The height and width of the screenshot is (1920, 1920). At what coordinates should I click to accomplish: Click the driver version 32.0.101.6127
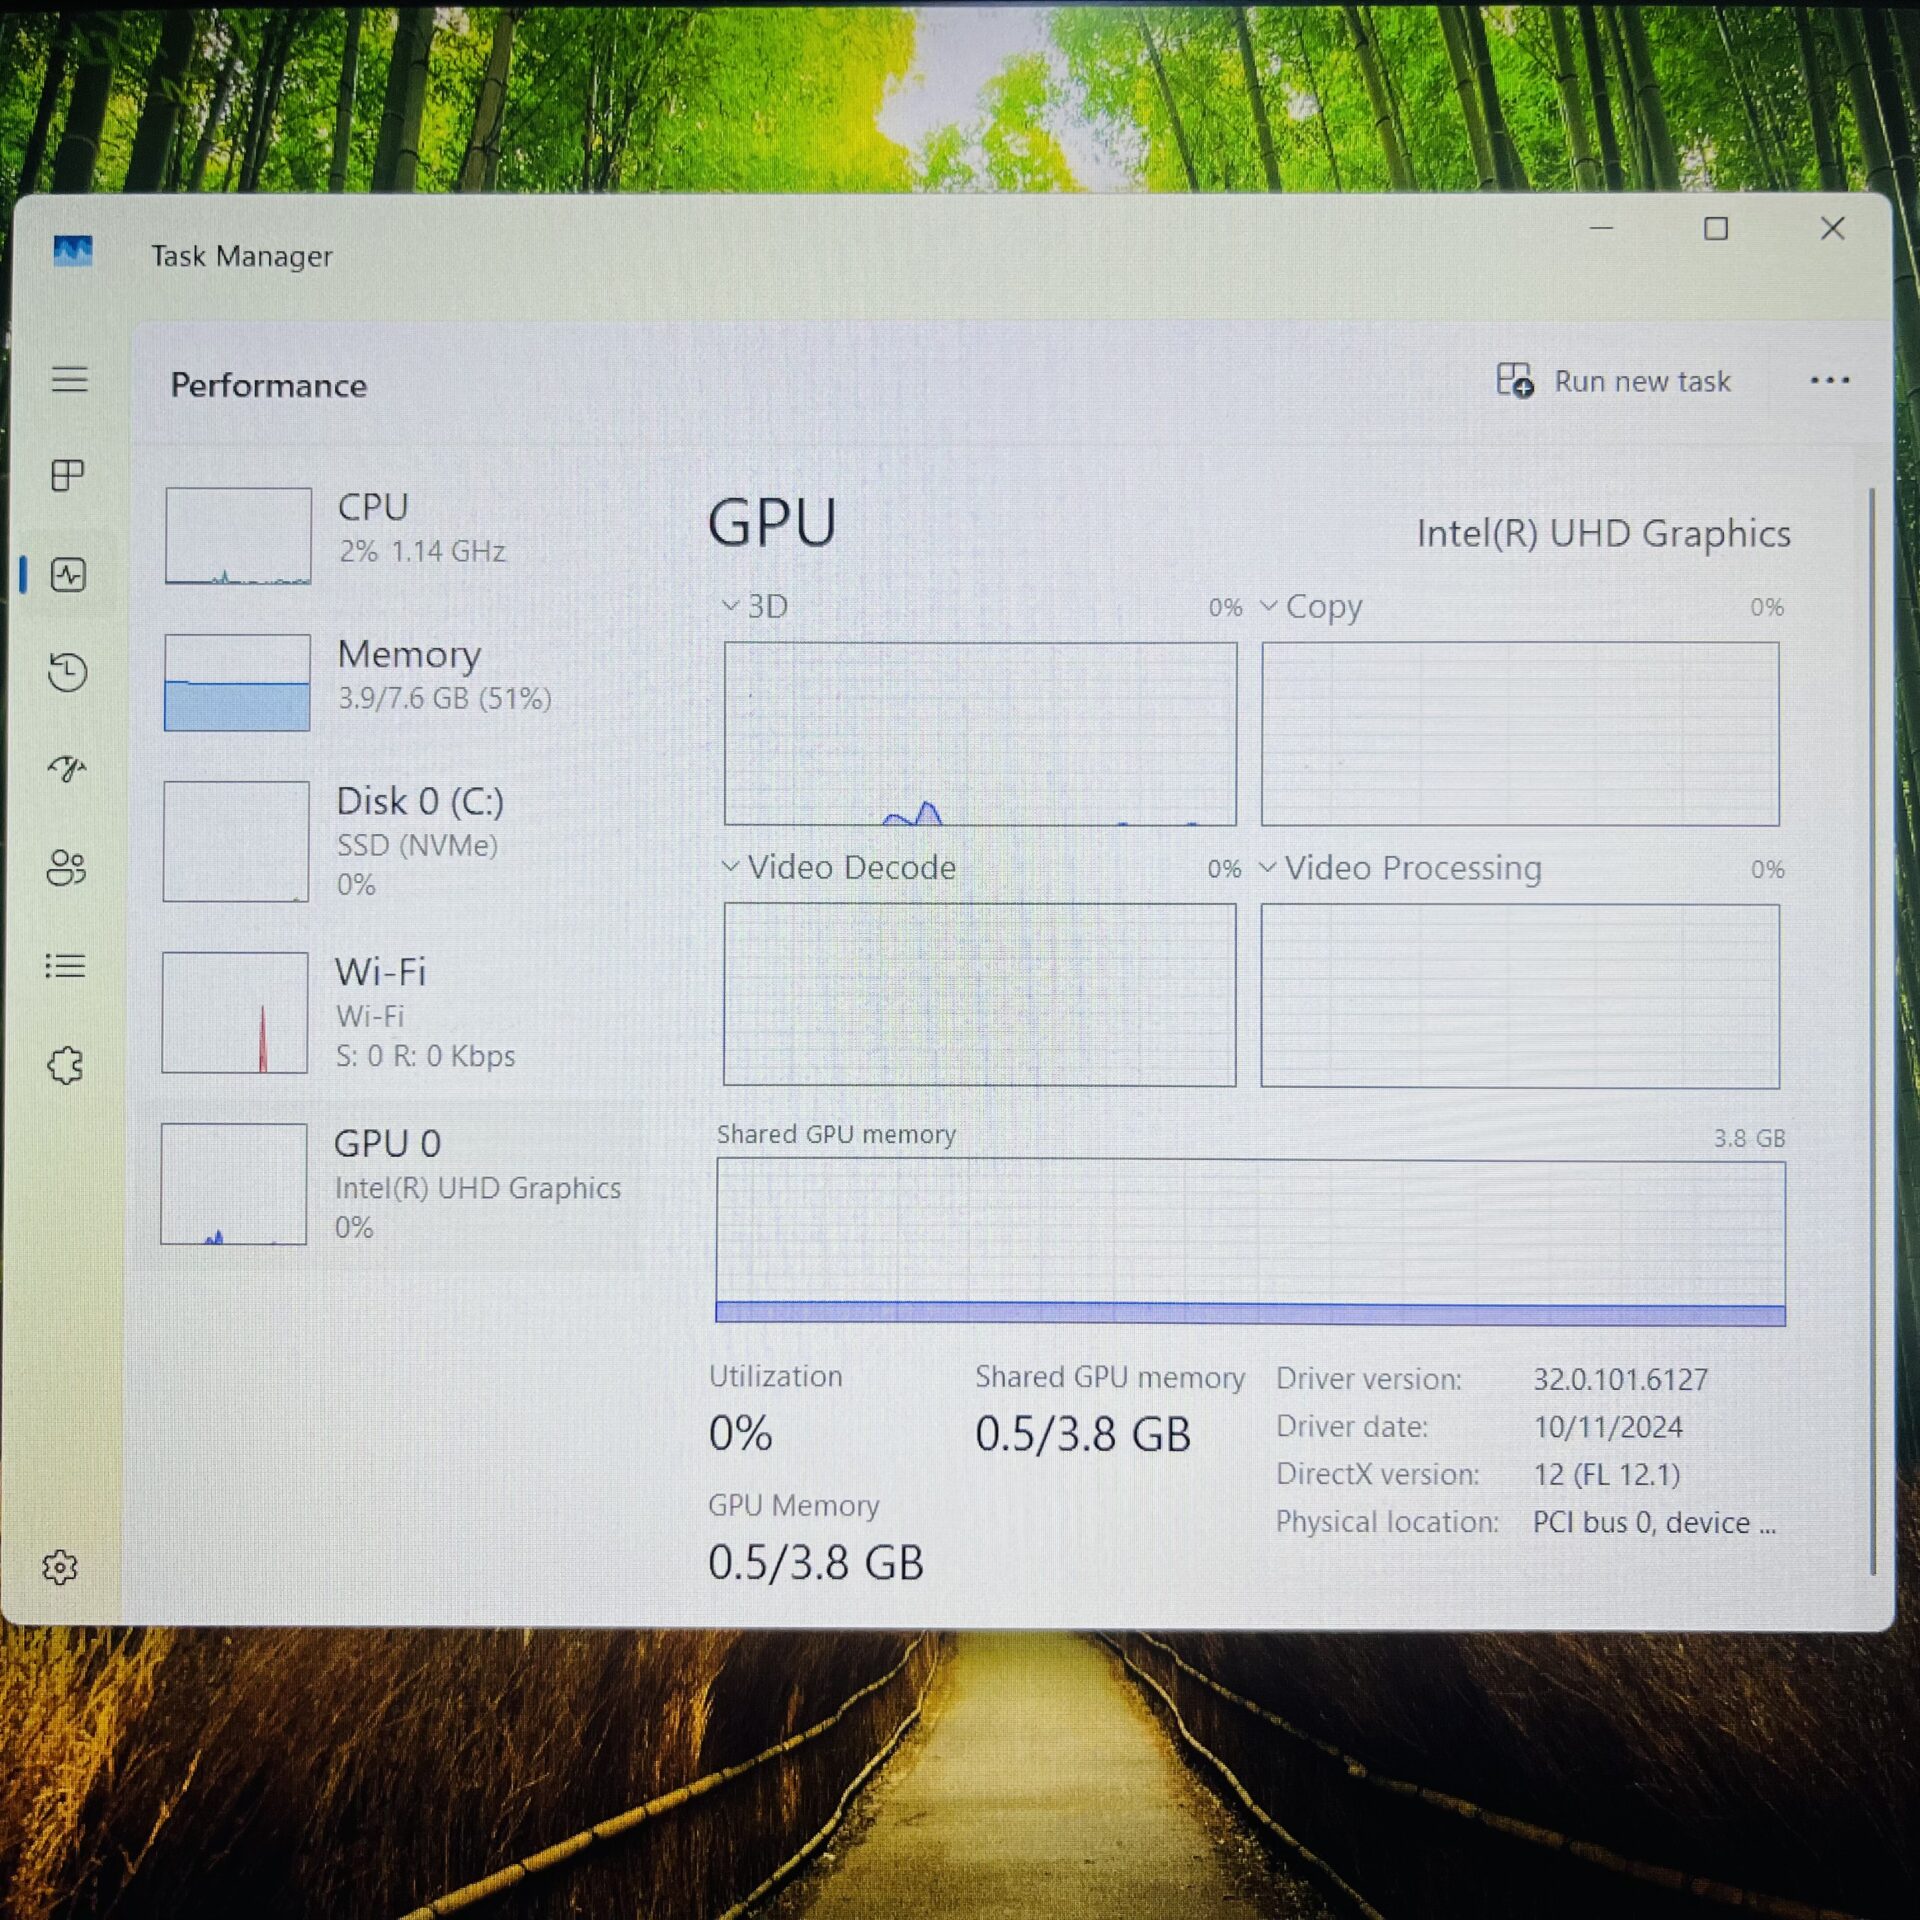1620,1379
